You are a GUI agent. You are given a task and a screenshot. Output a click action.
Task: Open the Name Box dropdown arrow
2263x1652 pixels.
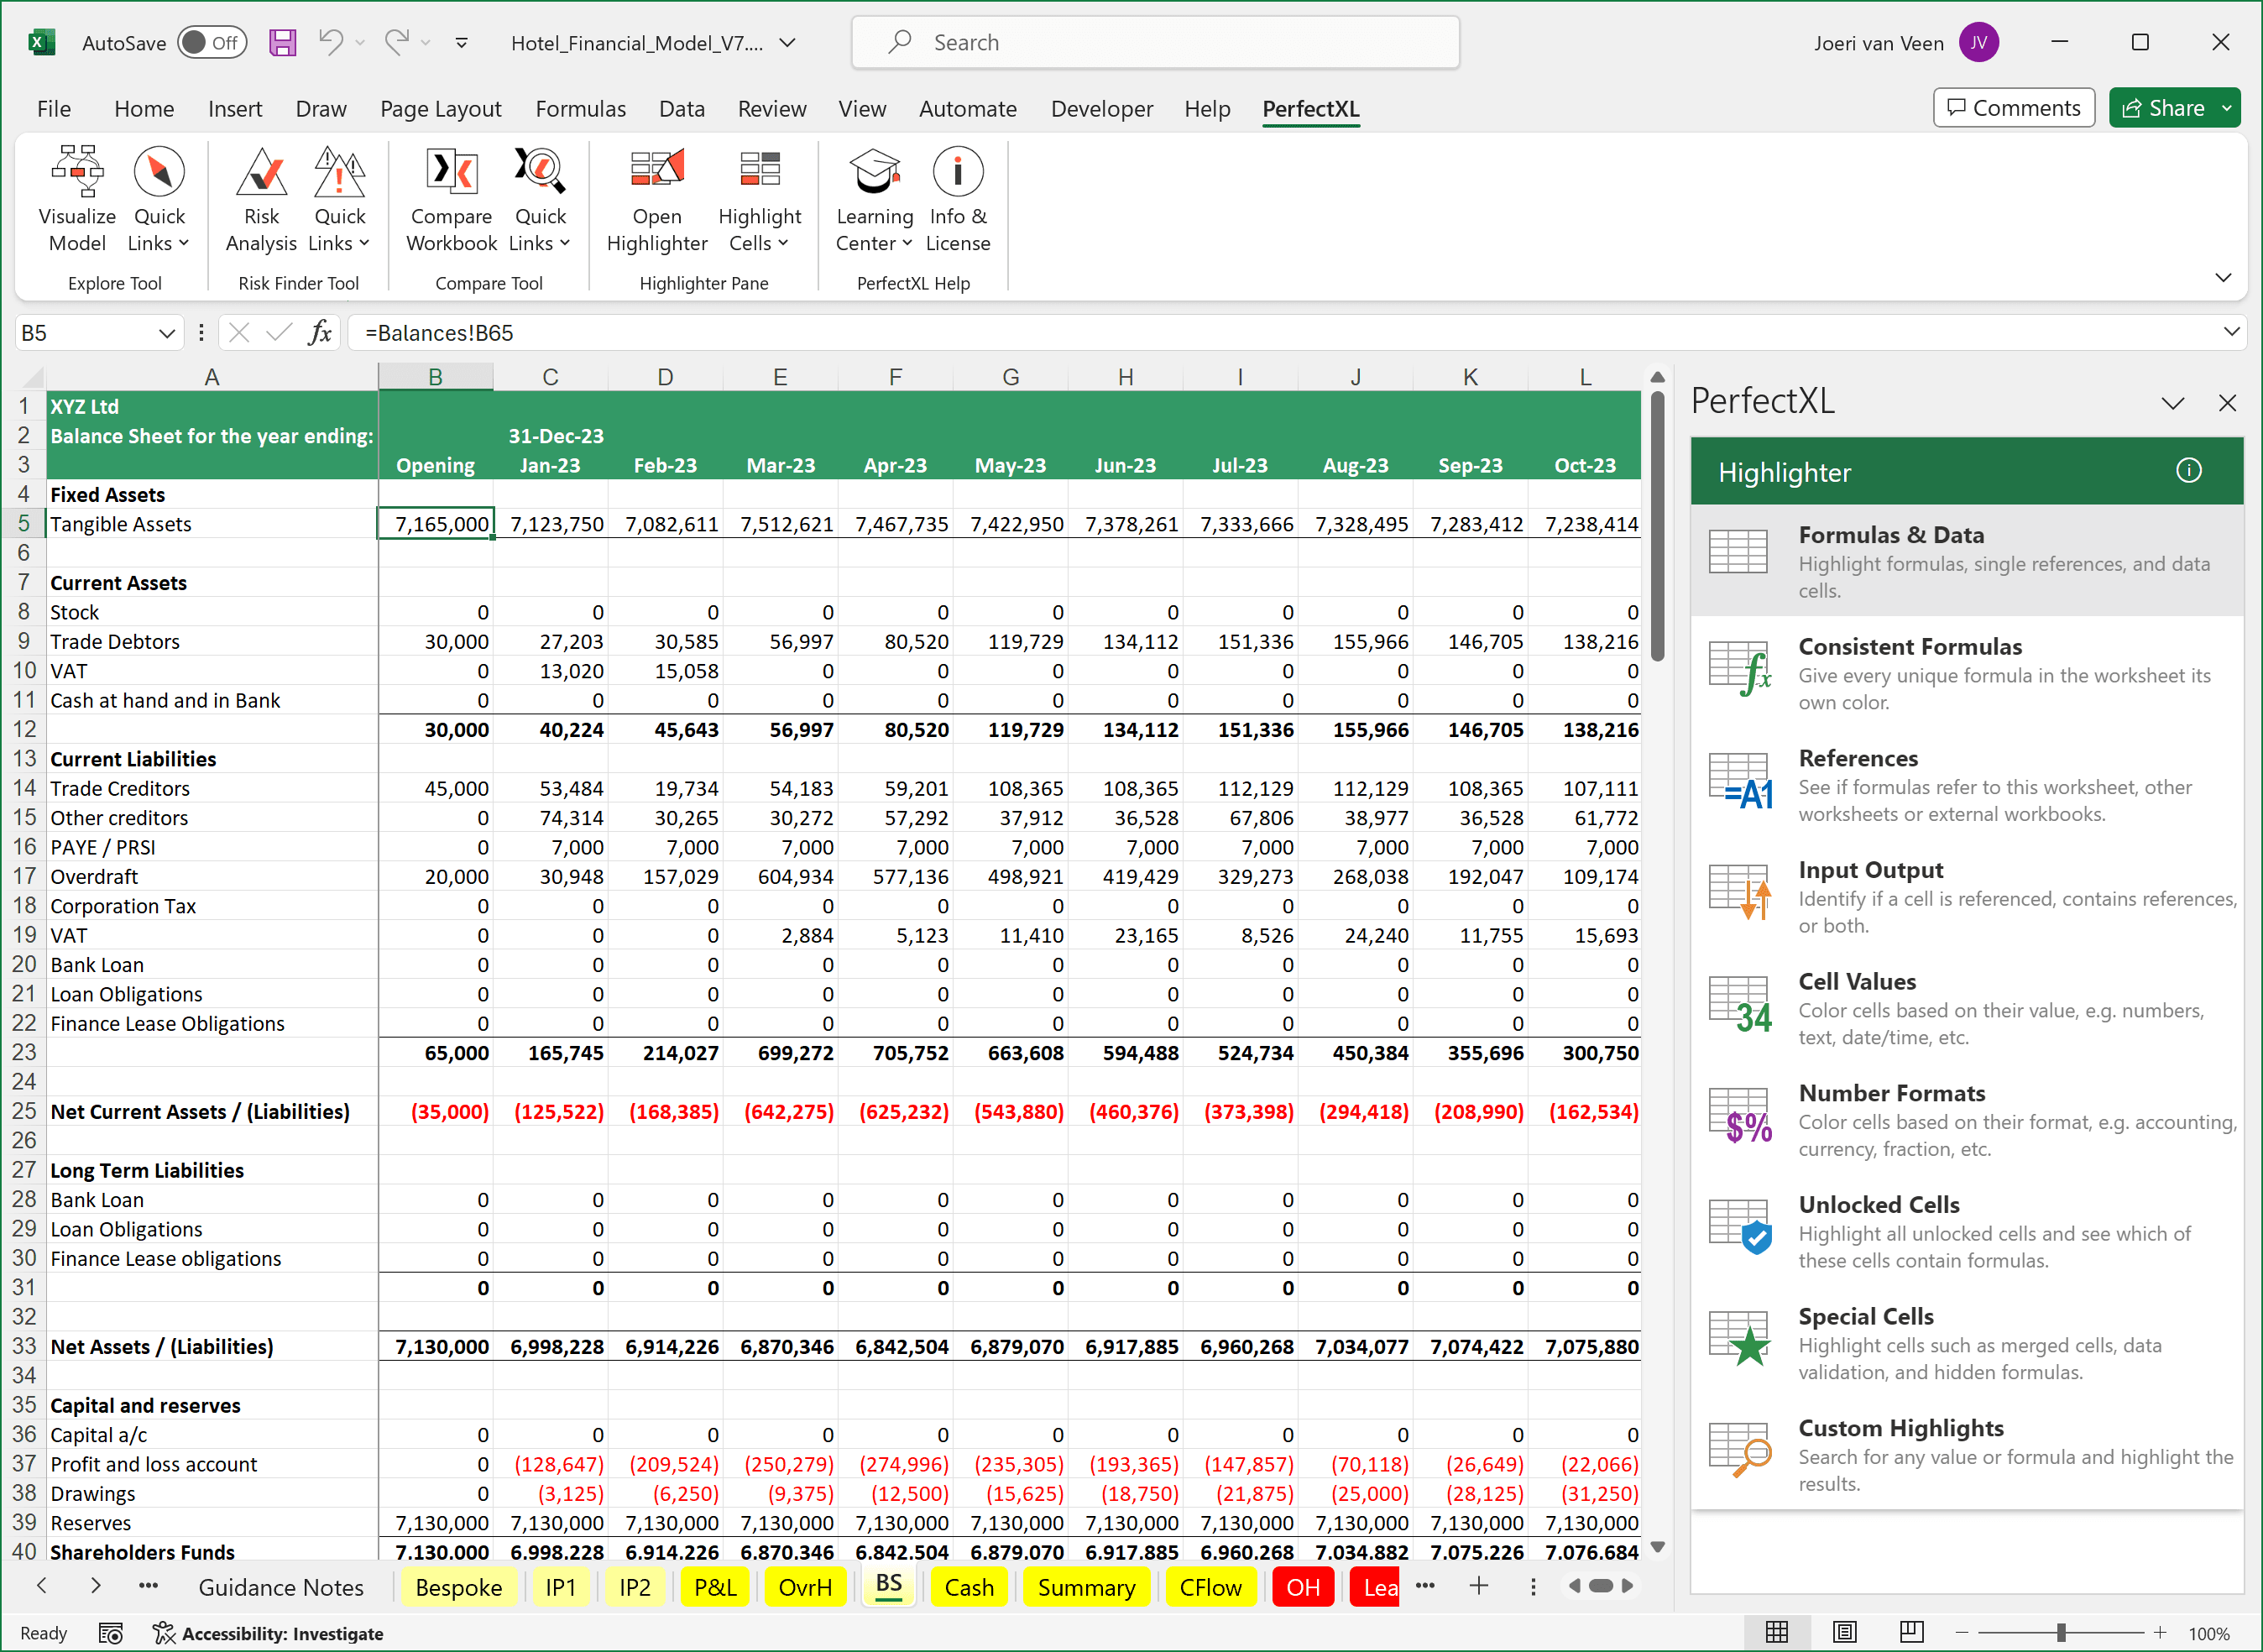[x=166, y=333]
